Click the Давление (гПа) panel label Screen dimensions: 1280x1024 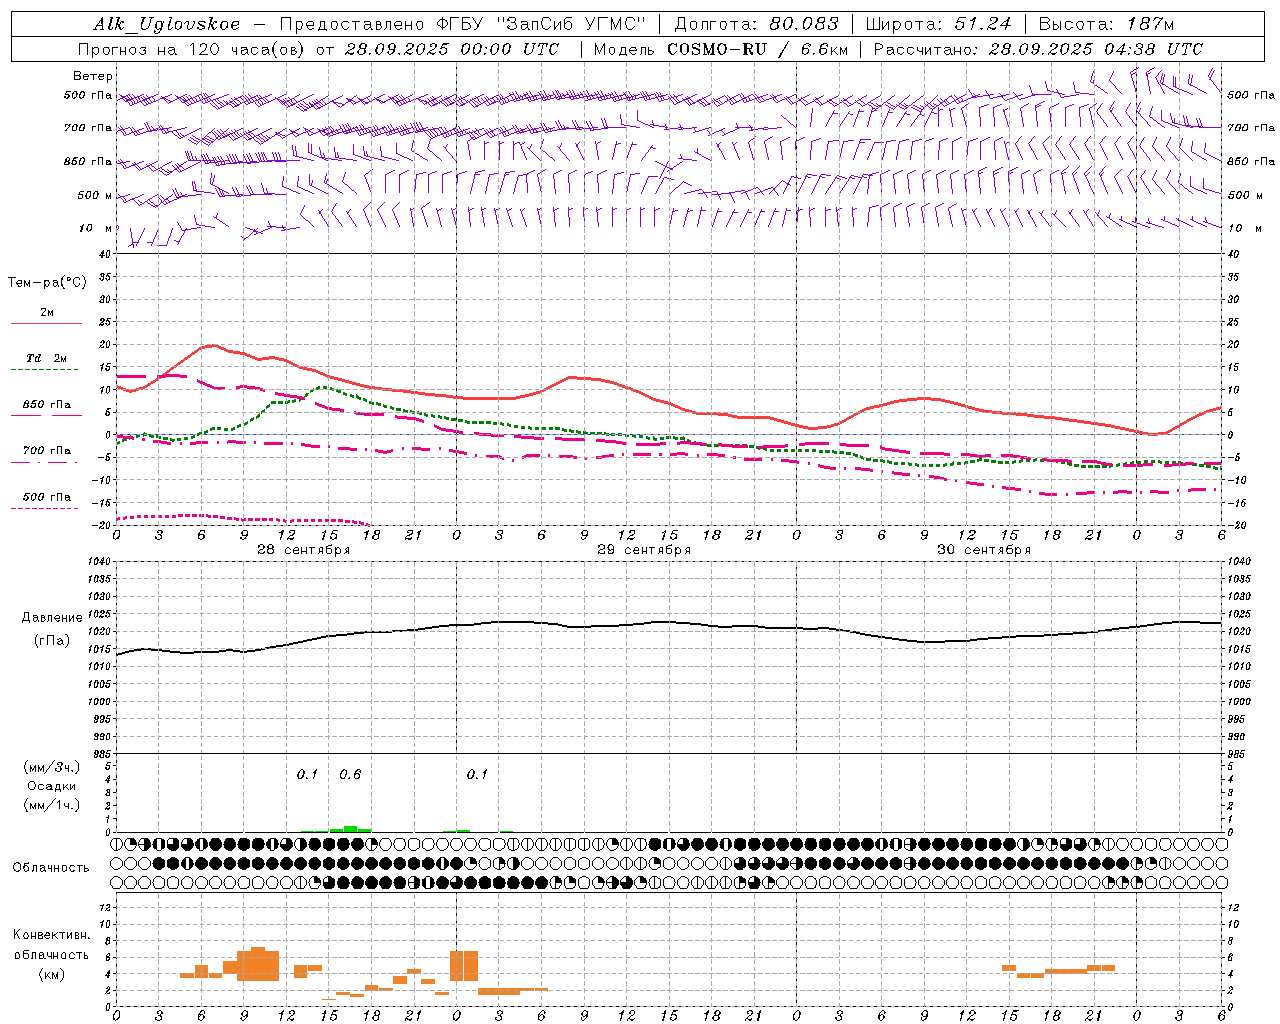click(x=52, y=629)
